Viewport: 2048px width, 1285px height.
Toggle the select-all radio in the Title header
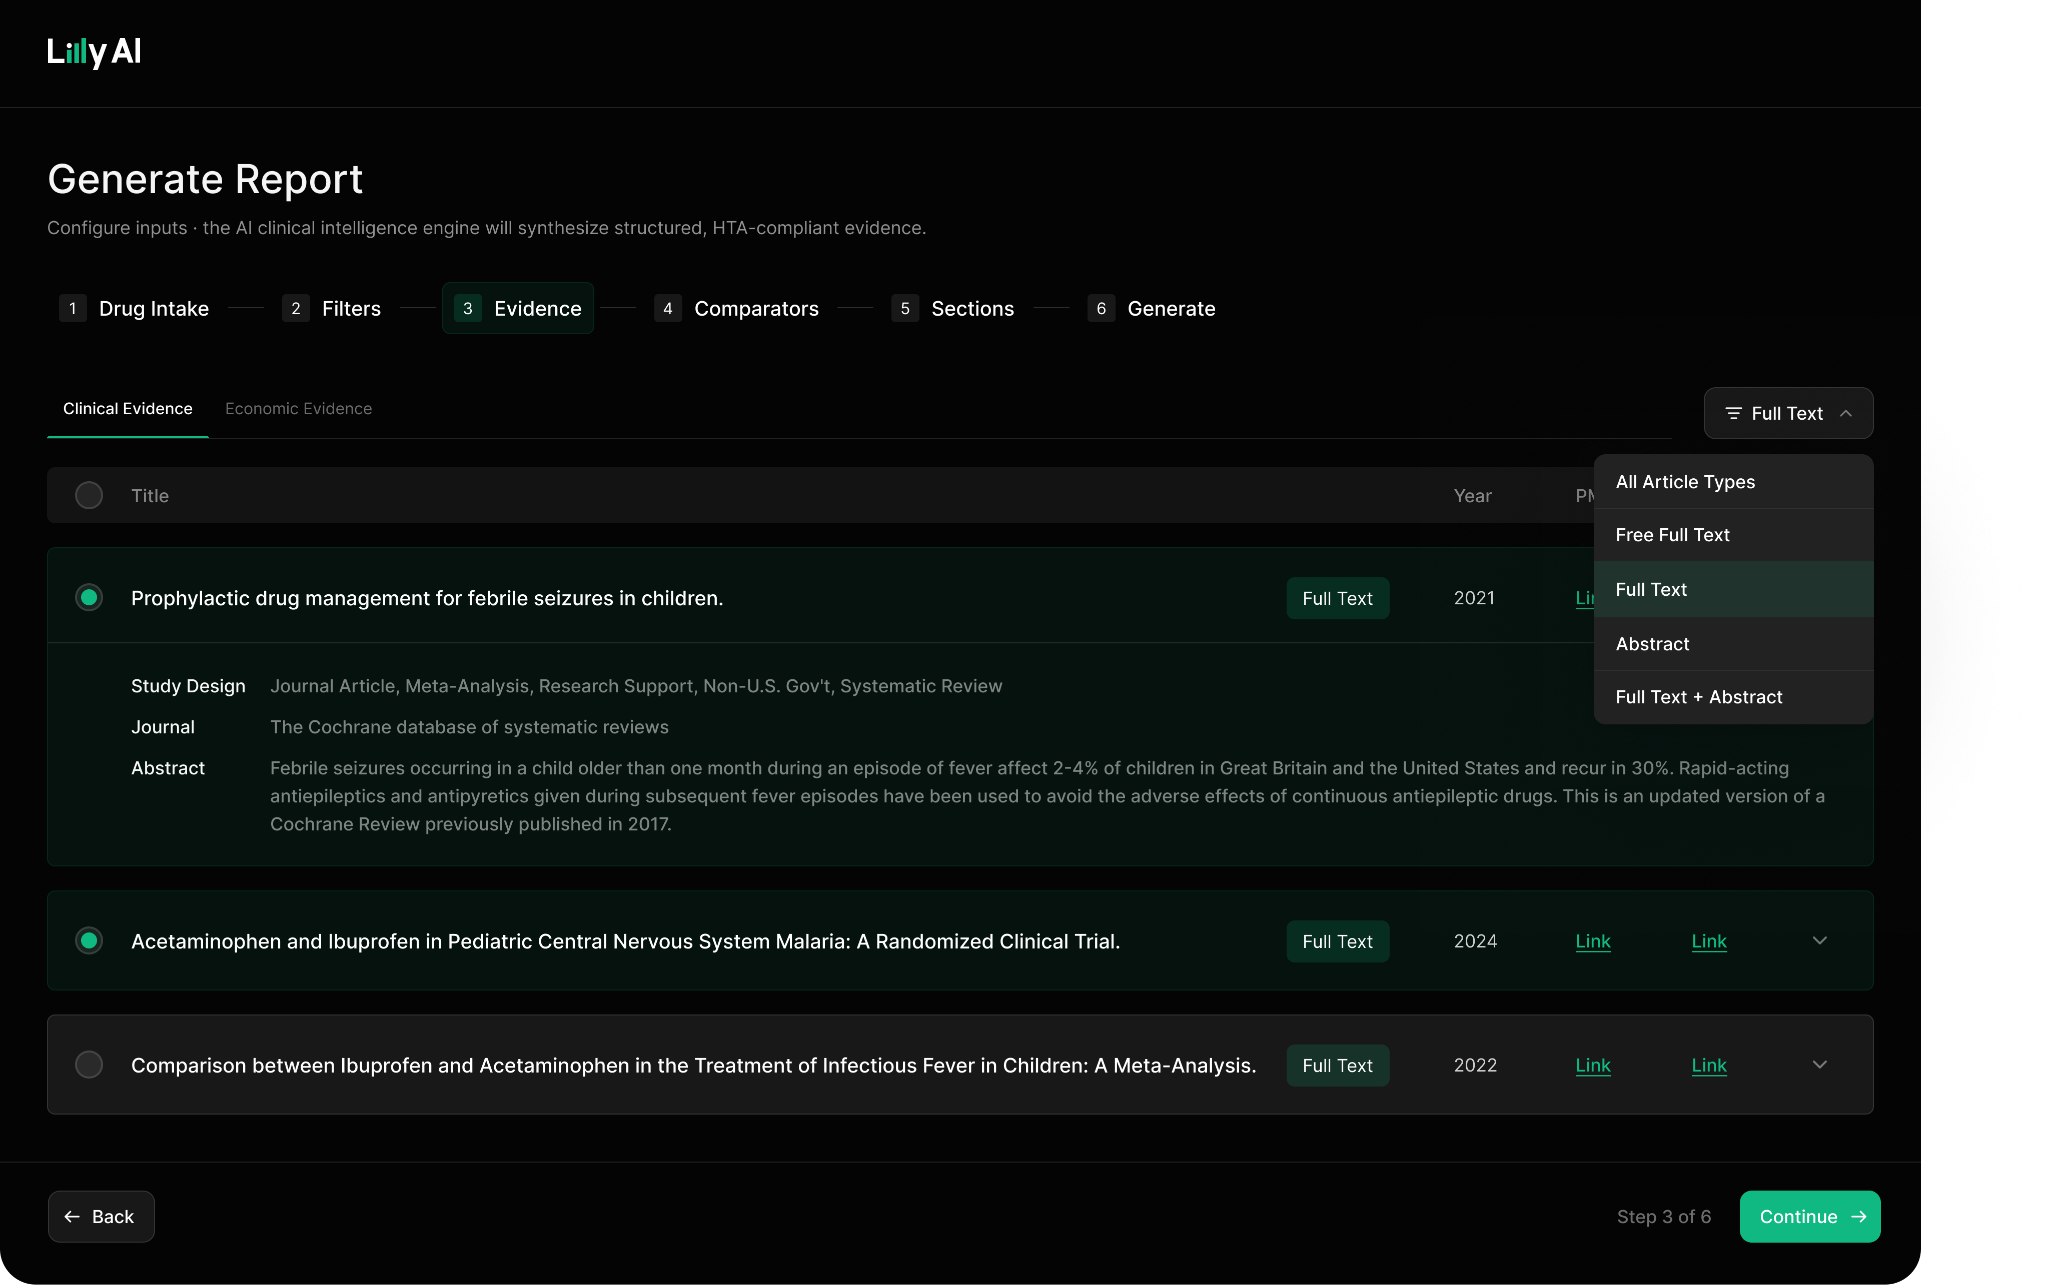click(x=89, y=495)
